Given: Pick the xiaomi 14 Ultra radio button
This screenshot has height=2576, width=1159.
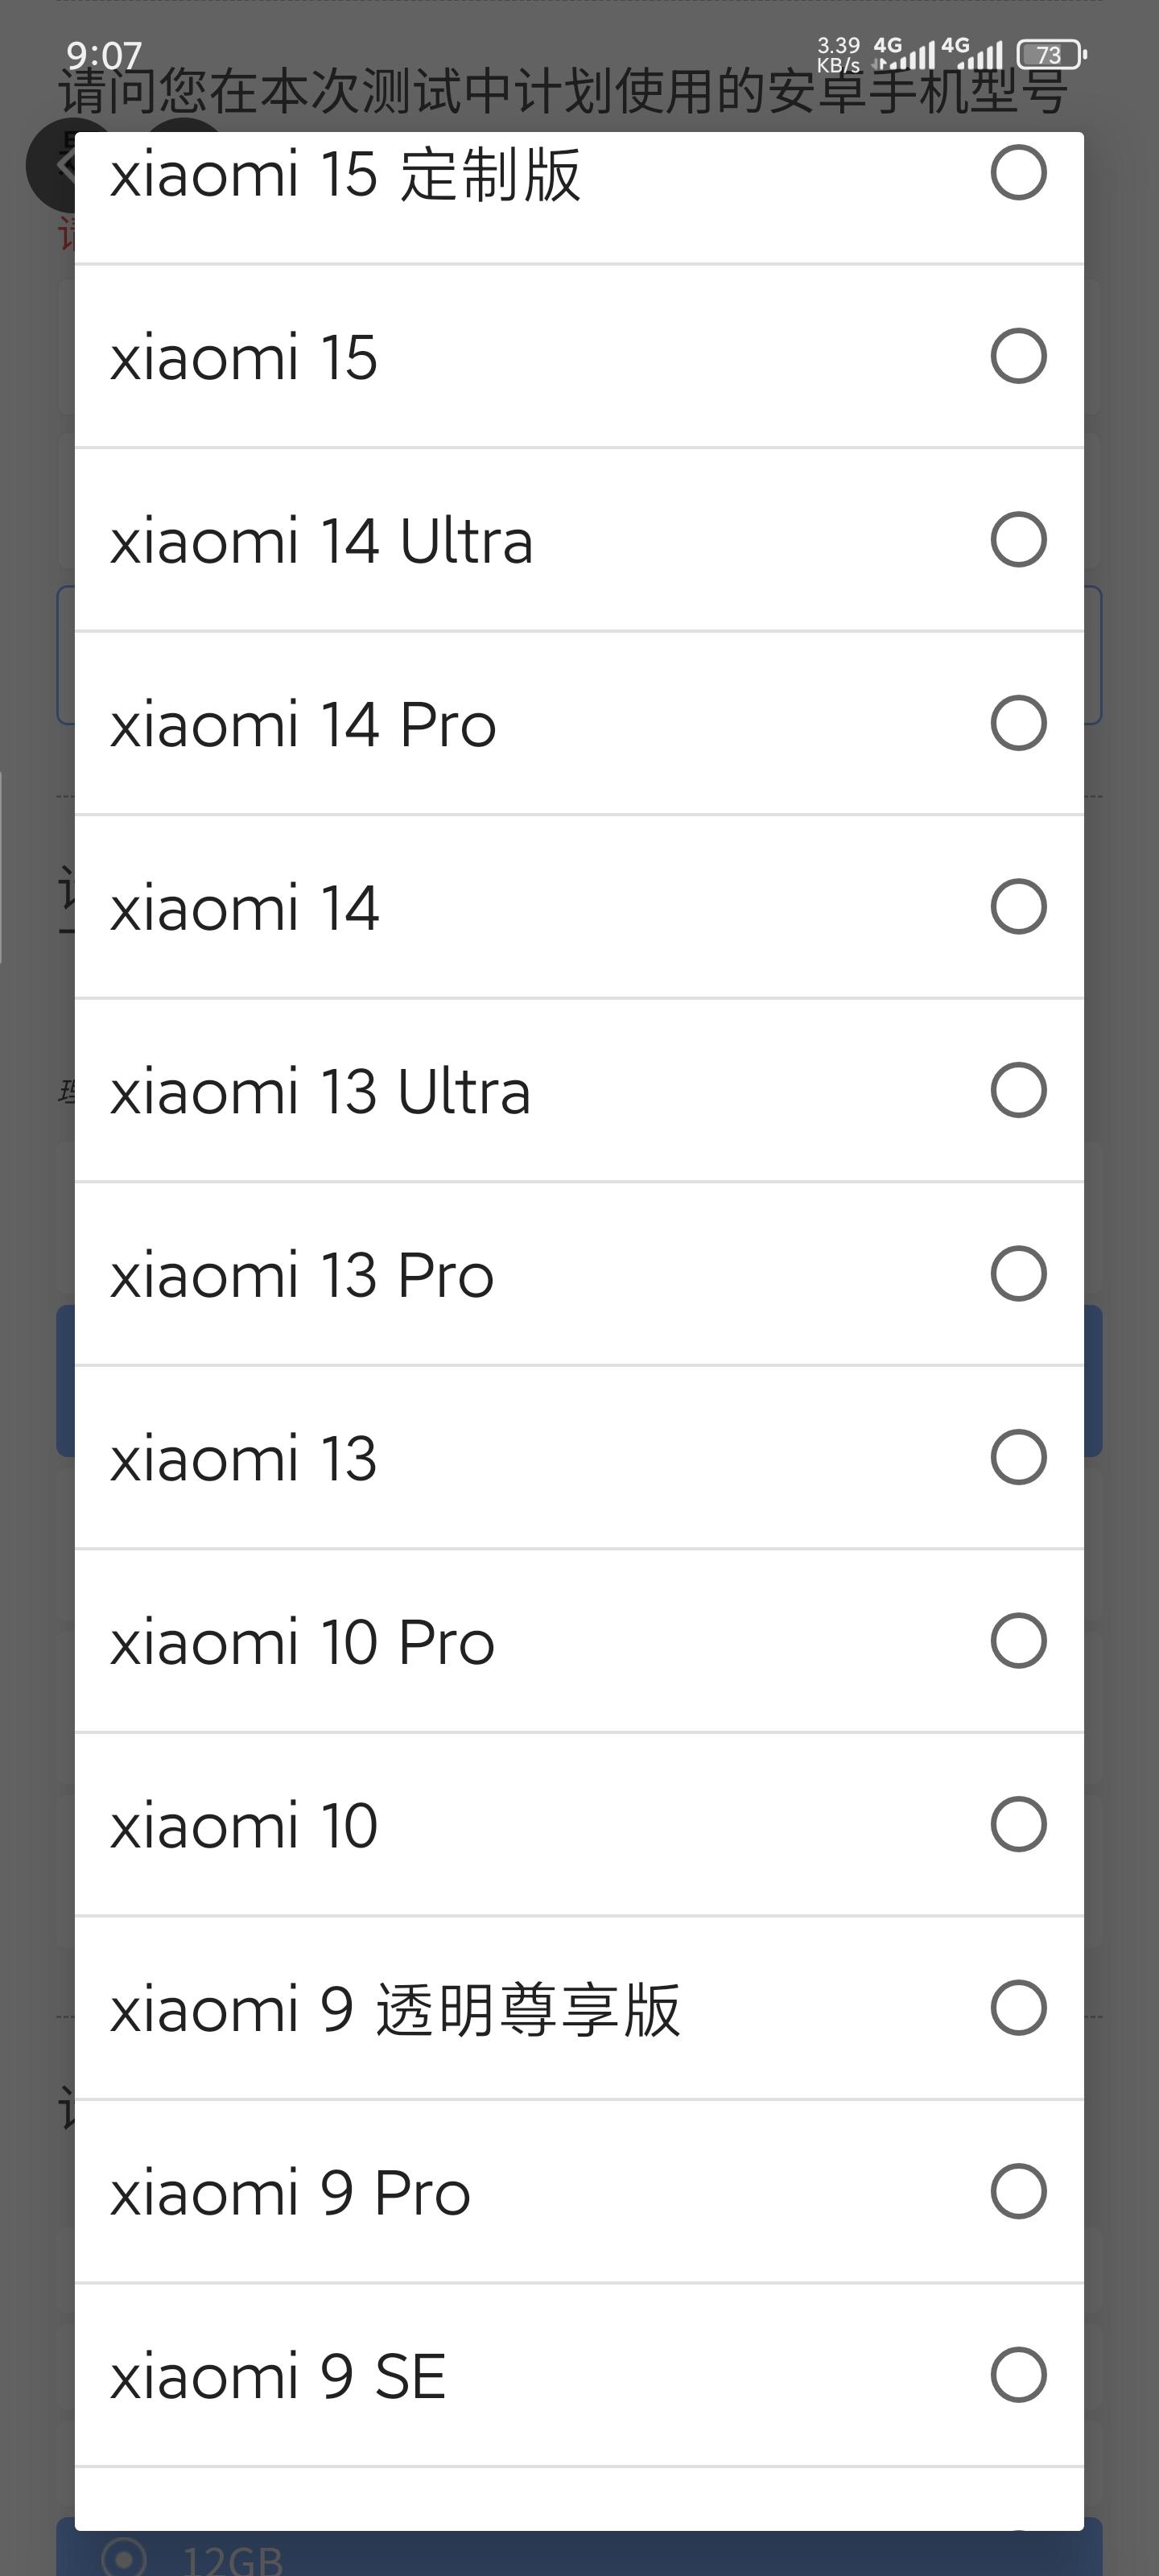Looking at the screenshot, I should (1018, 540).
